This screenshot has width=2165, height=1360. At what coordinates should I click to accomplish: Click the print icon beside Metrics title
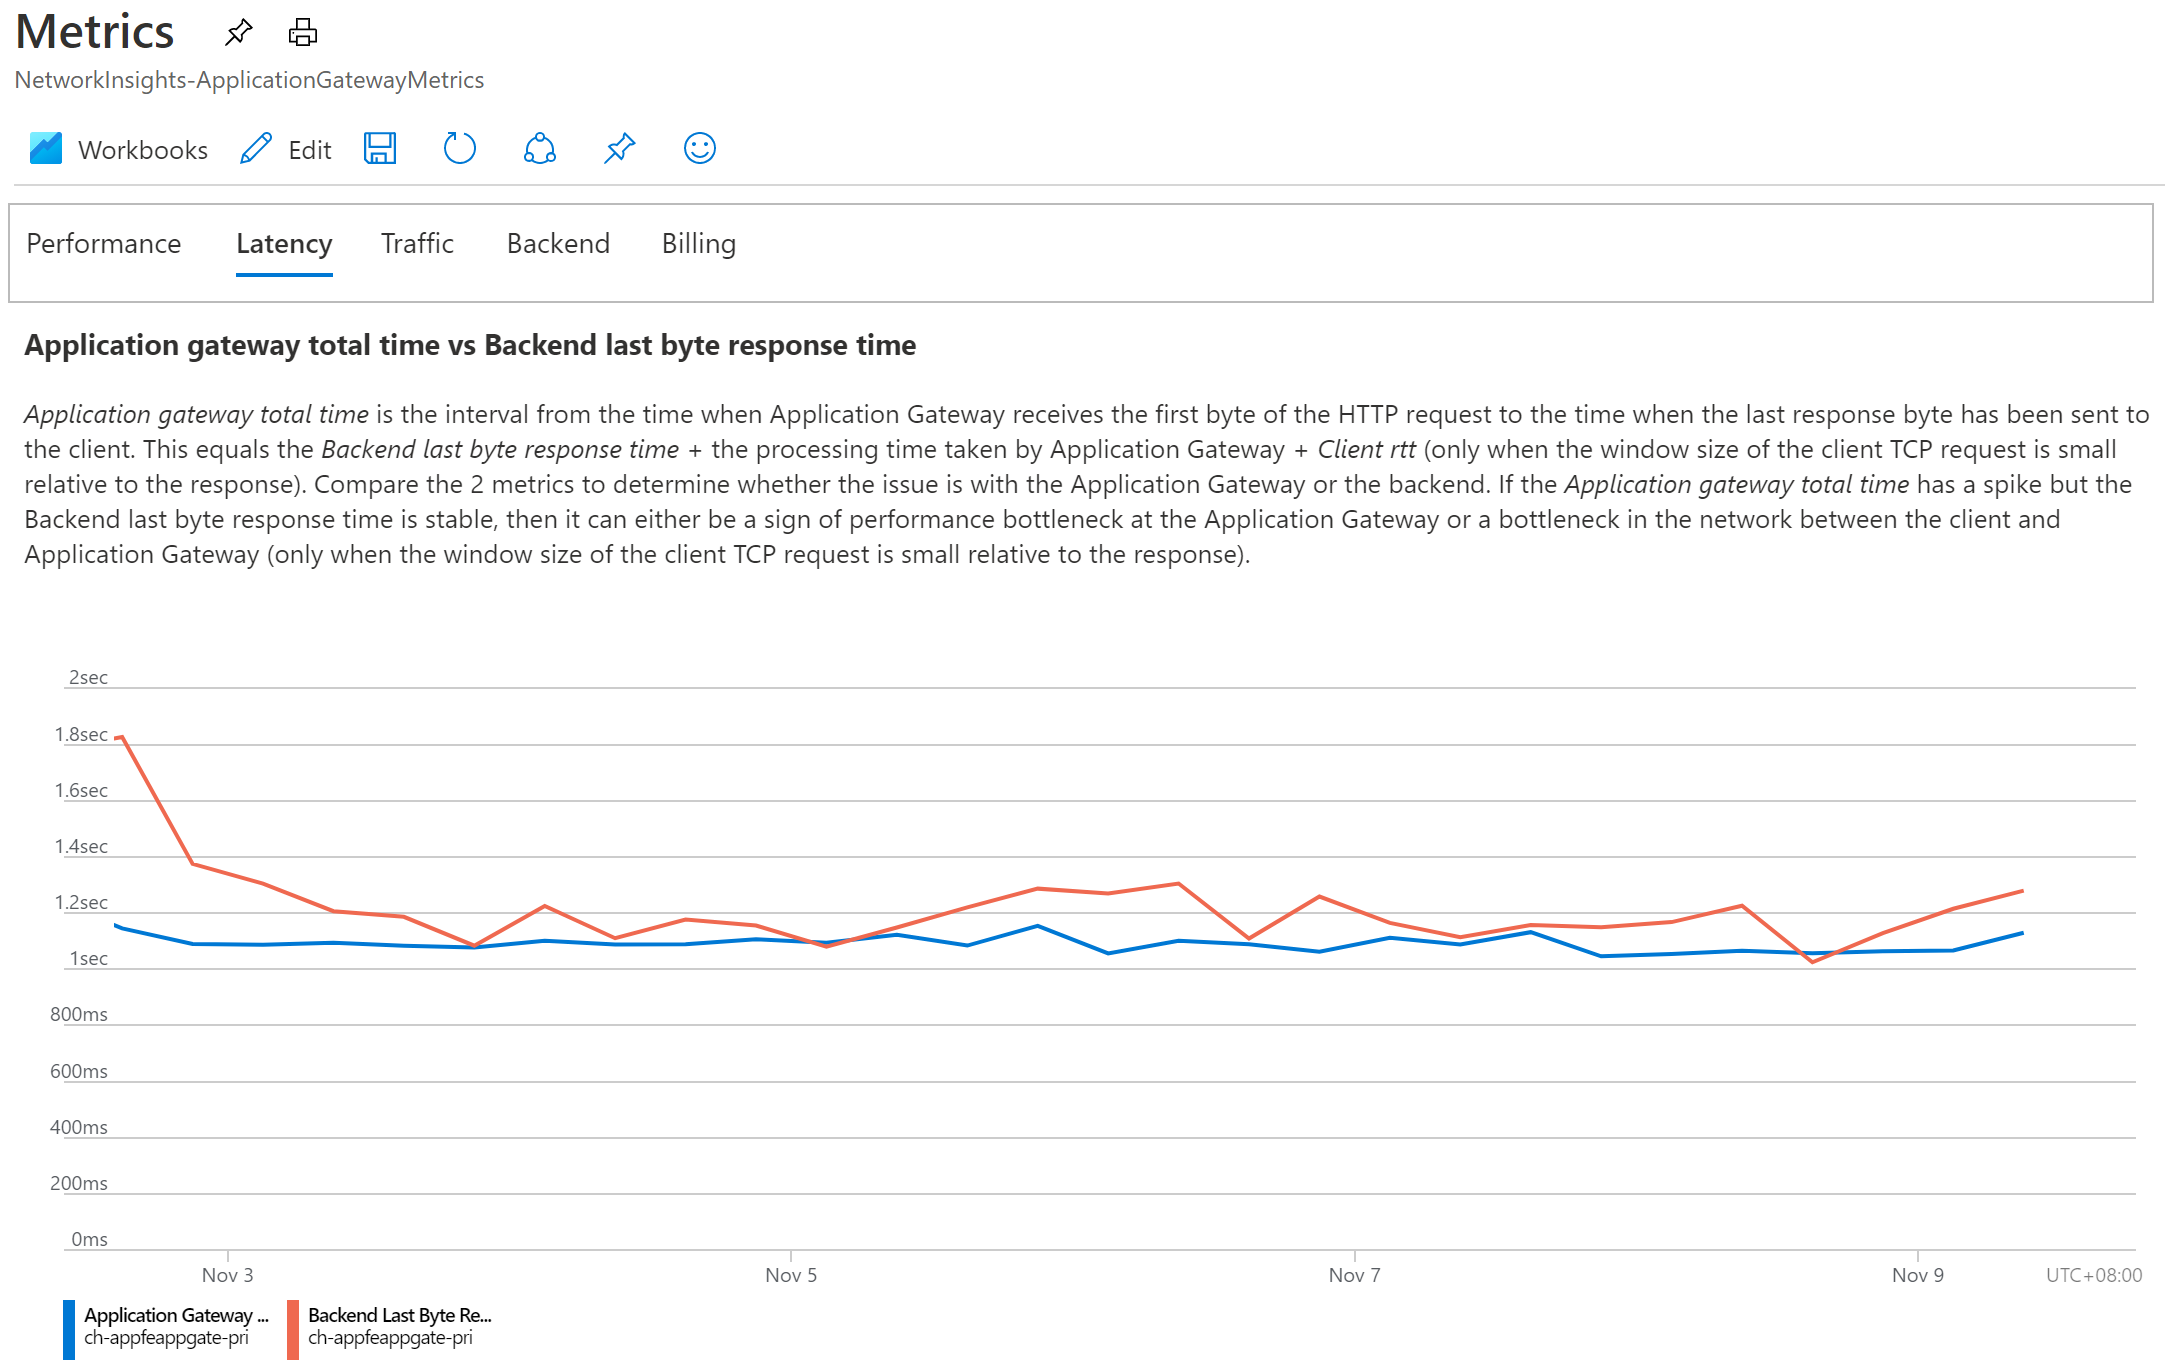(302, 33)
